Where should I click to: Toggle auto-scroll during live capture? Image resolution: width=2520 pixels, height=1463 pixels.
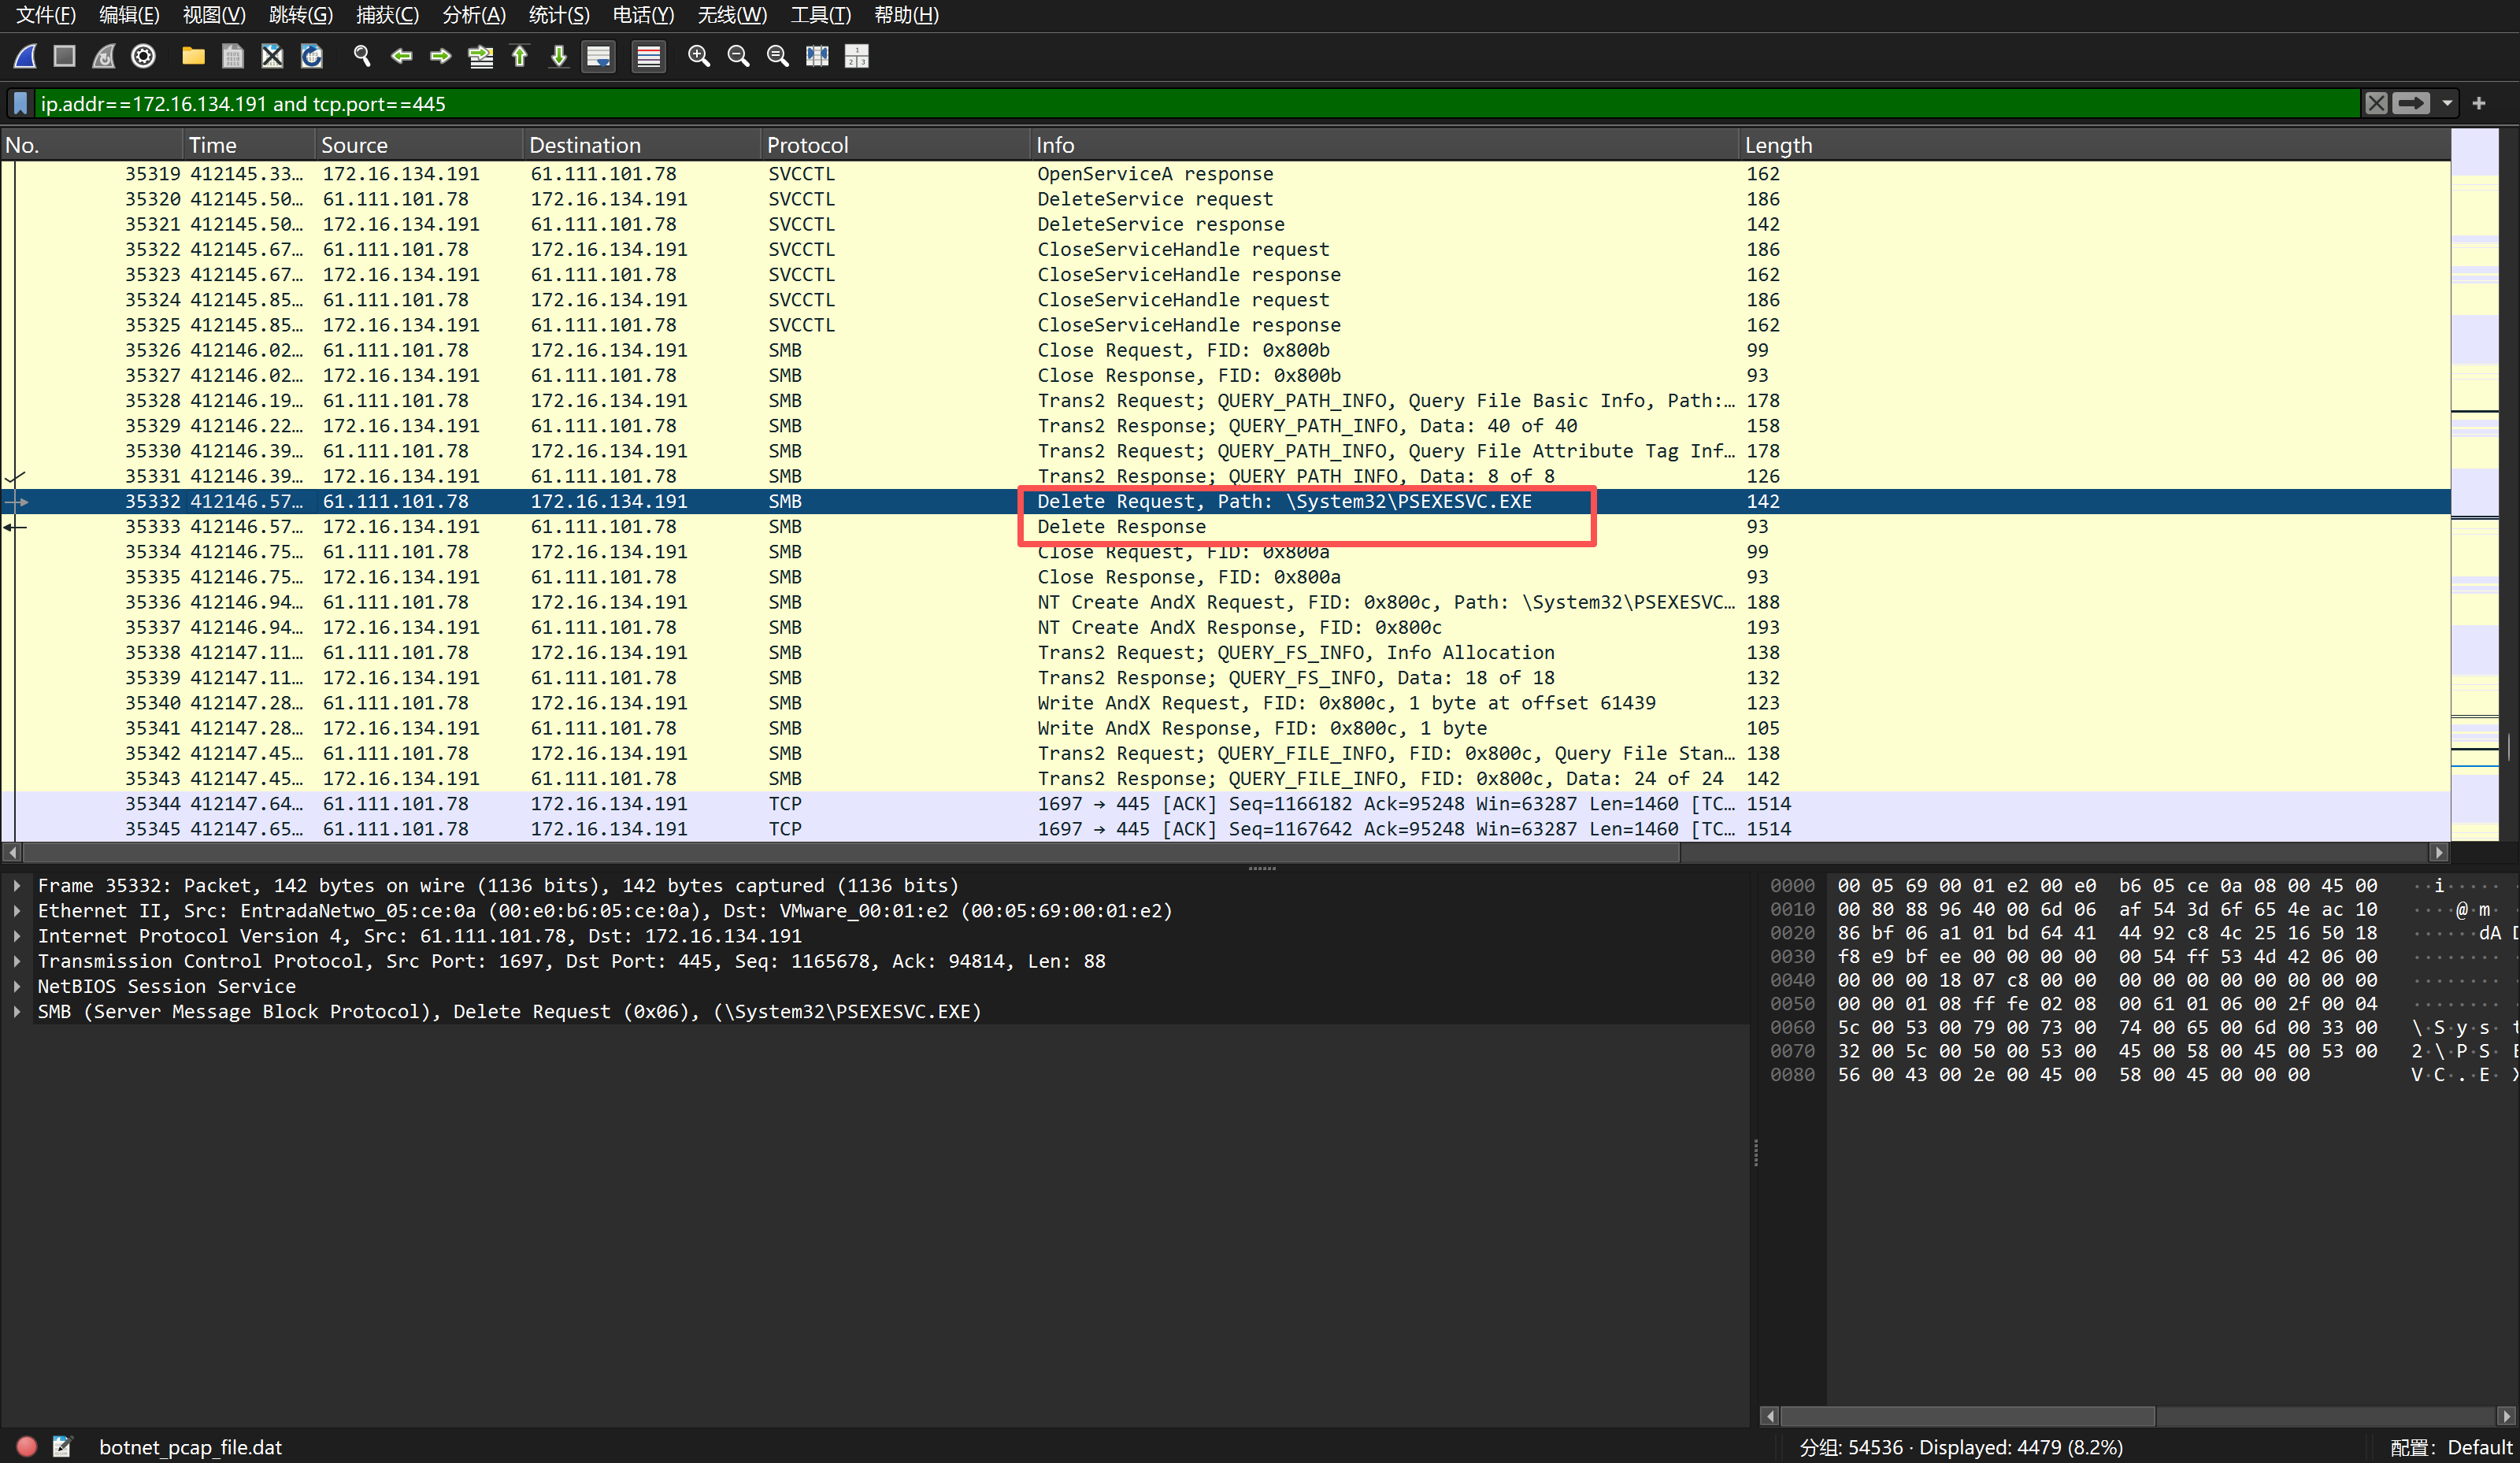point(598,56)
